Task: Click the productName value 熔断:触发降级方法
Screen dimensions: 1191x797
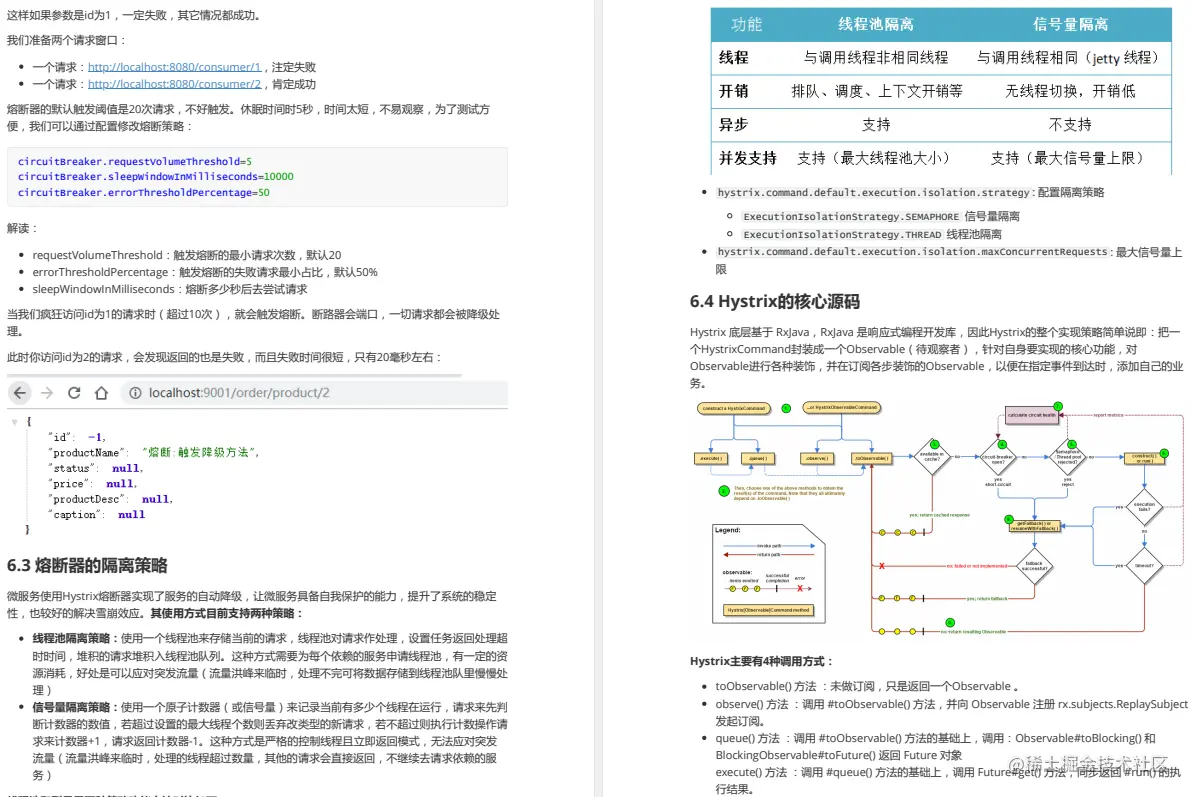Action: [201, 453]
